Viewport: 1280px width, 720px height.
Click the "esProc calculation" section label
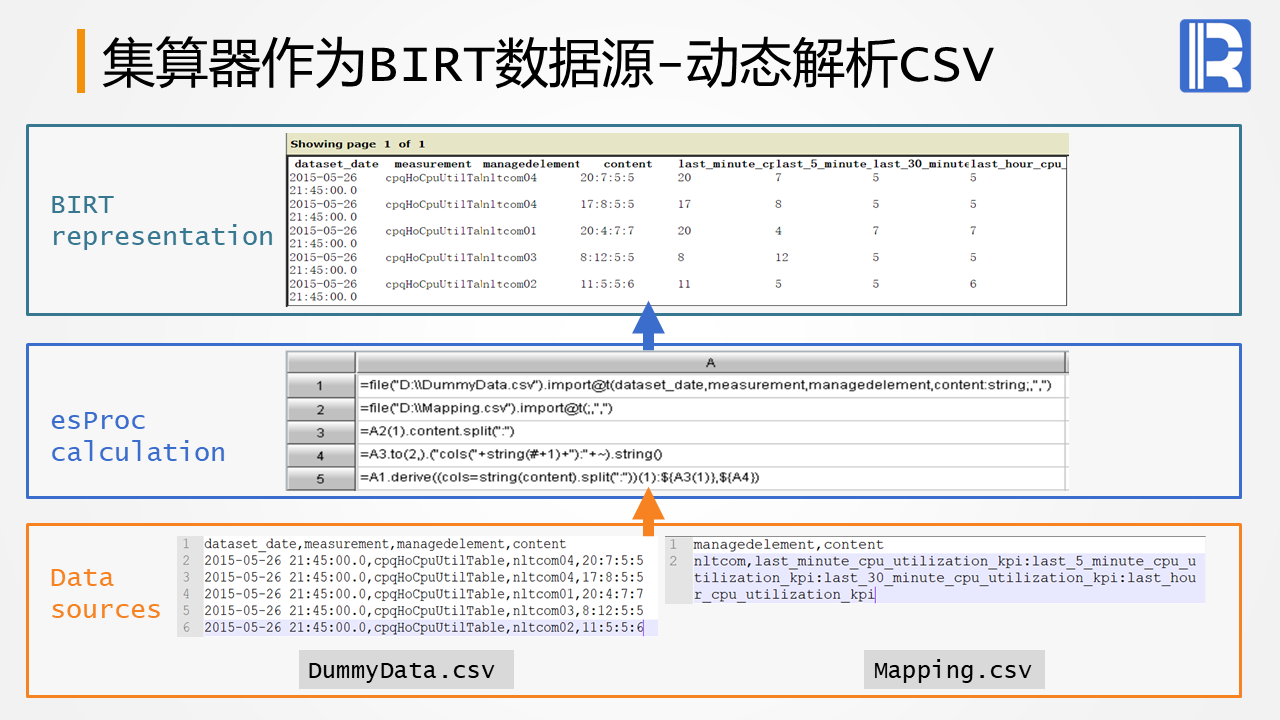(138, 436)
